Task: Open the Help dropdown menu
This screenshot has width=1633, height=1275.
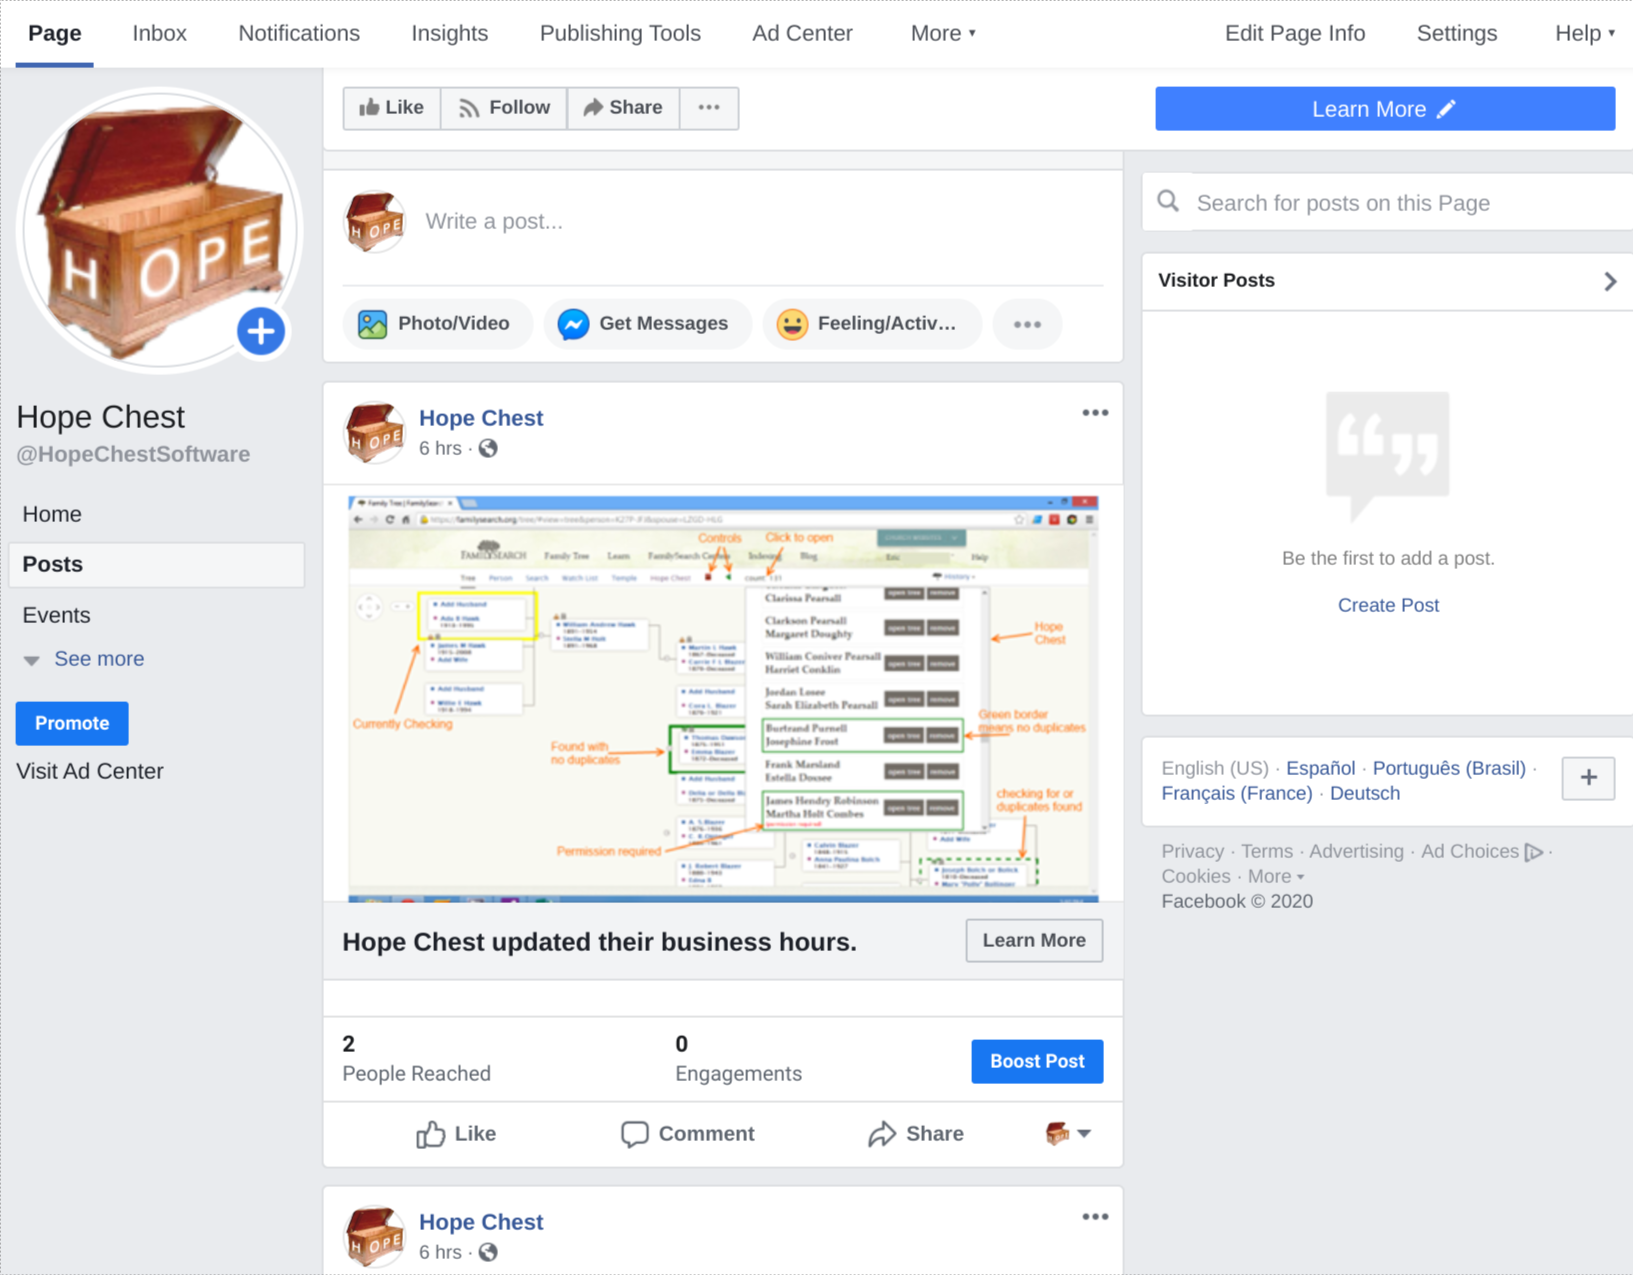Action: click(x=1585, y=33)
